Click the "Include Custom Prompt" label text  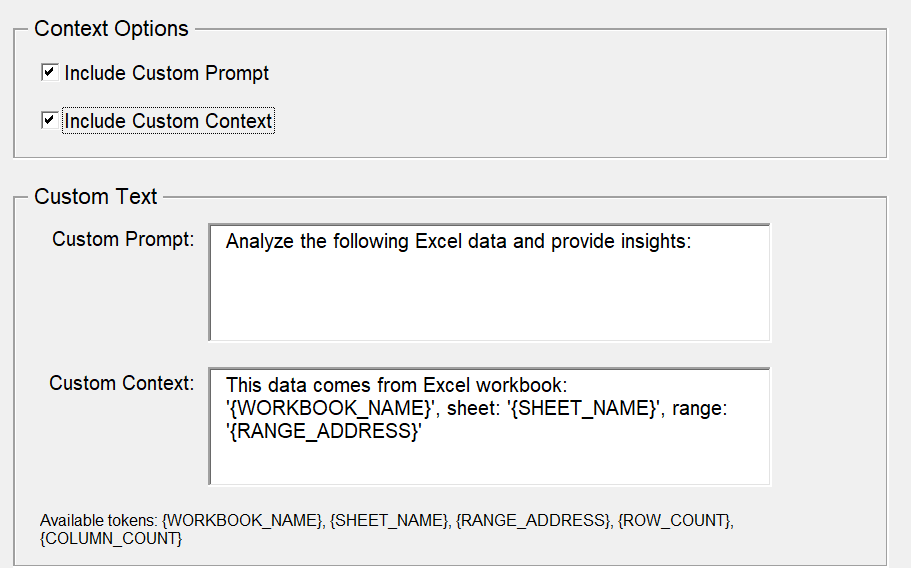166,73
